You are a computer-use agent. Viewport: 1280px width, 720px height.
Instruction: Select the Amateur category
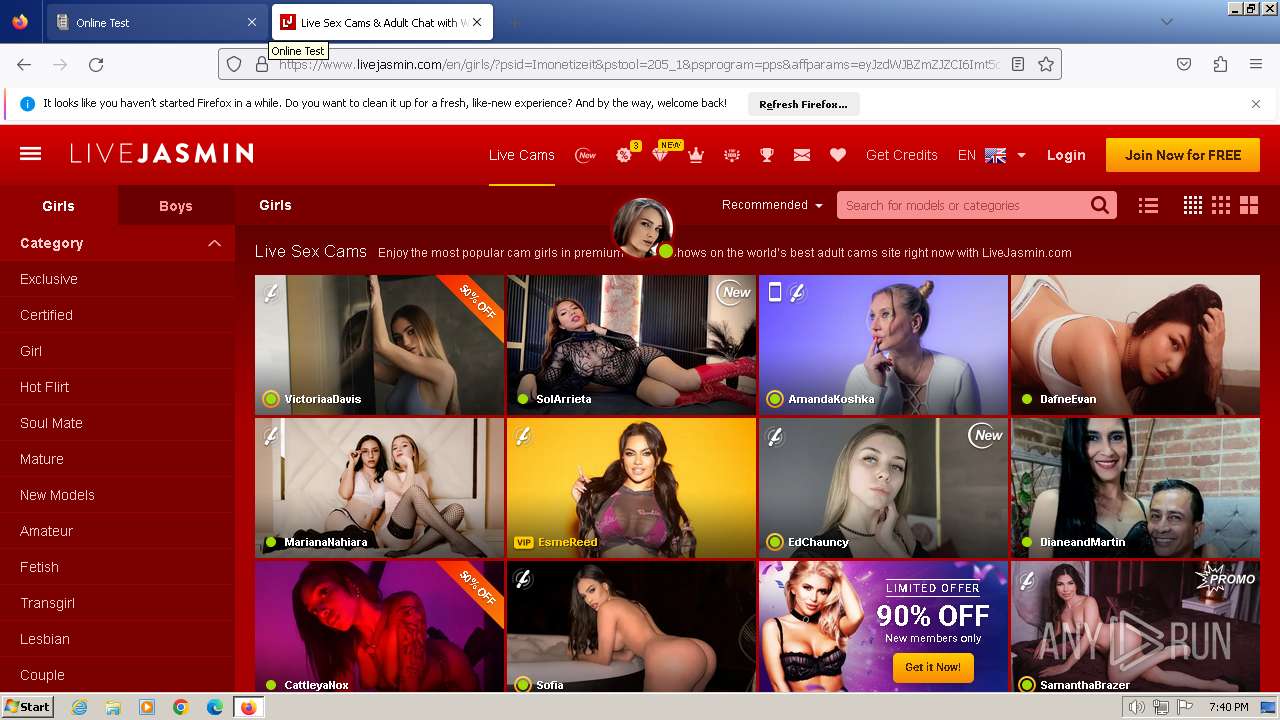46,531
